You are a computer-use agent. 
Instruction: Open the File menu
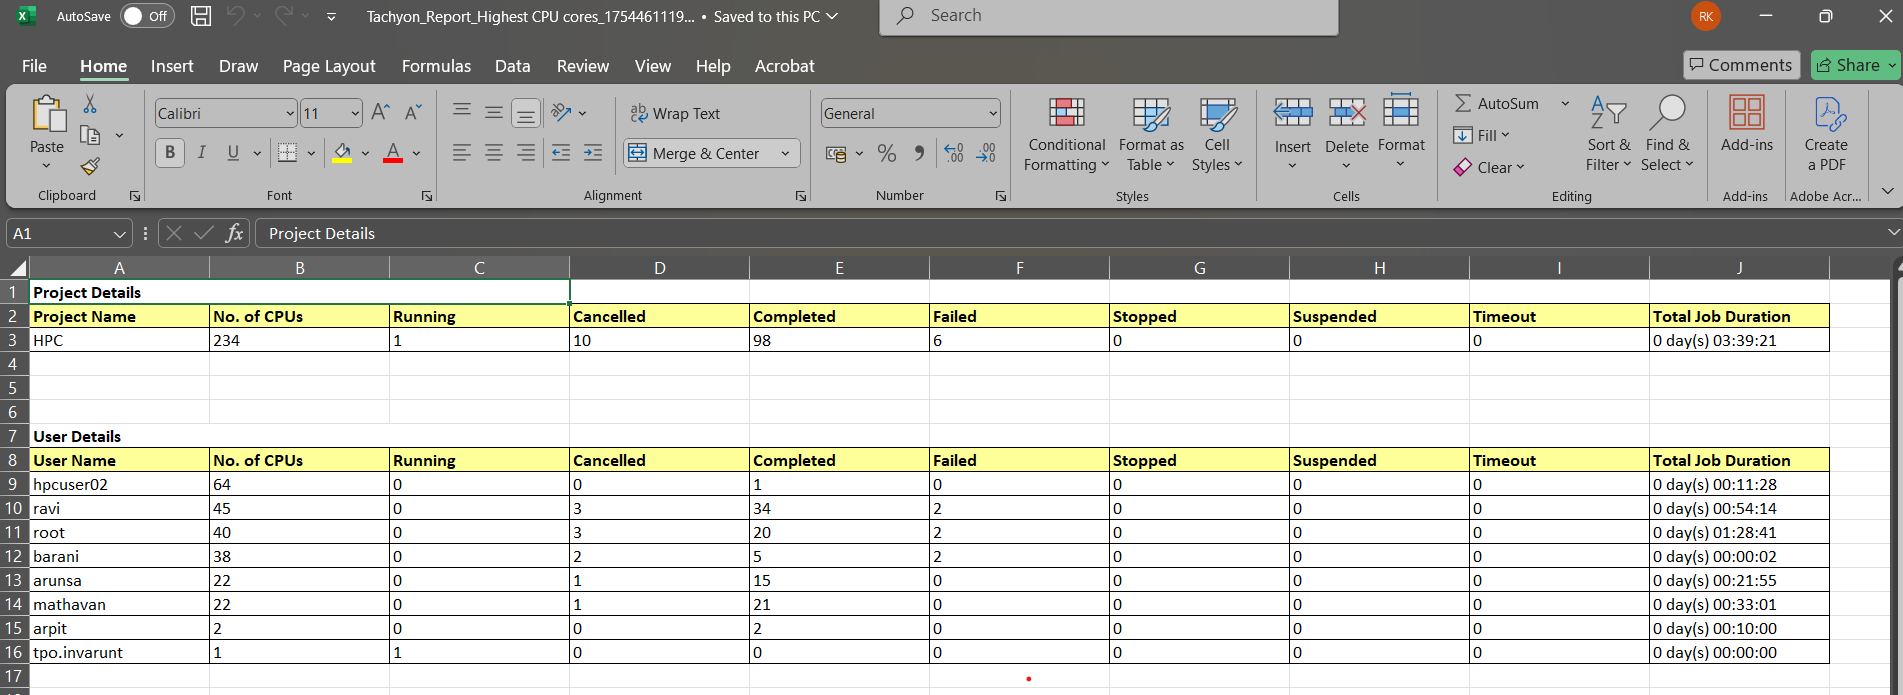pyautogui.click(x=34, y=66)
